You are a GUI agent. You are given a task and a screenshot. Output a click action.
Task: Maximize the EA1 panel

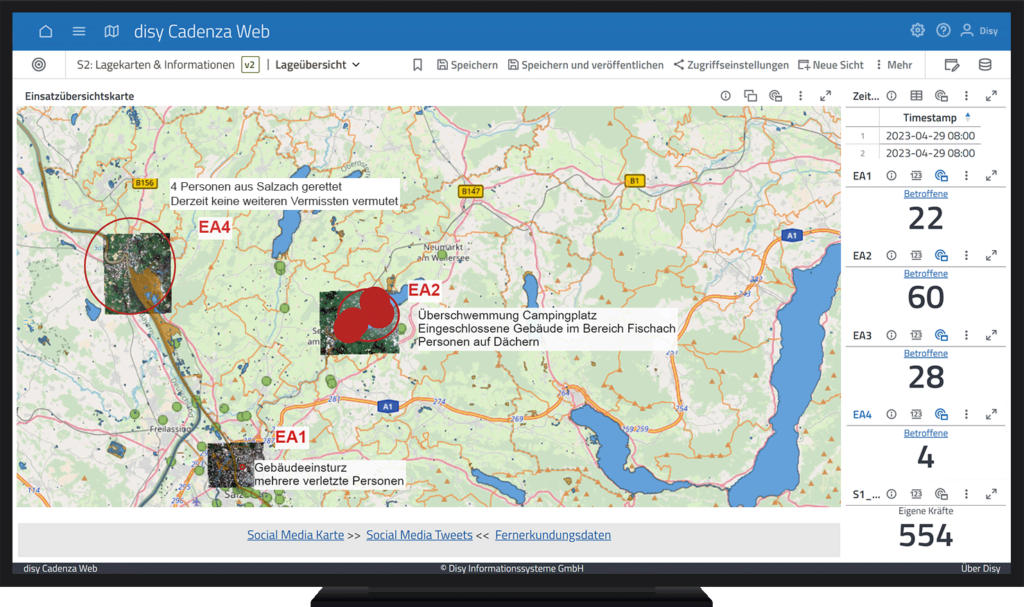(x=991, y=175)
